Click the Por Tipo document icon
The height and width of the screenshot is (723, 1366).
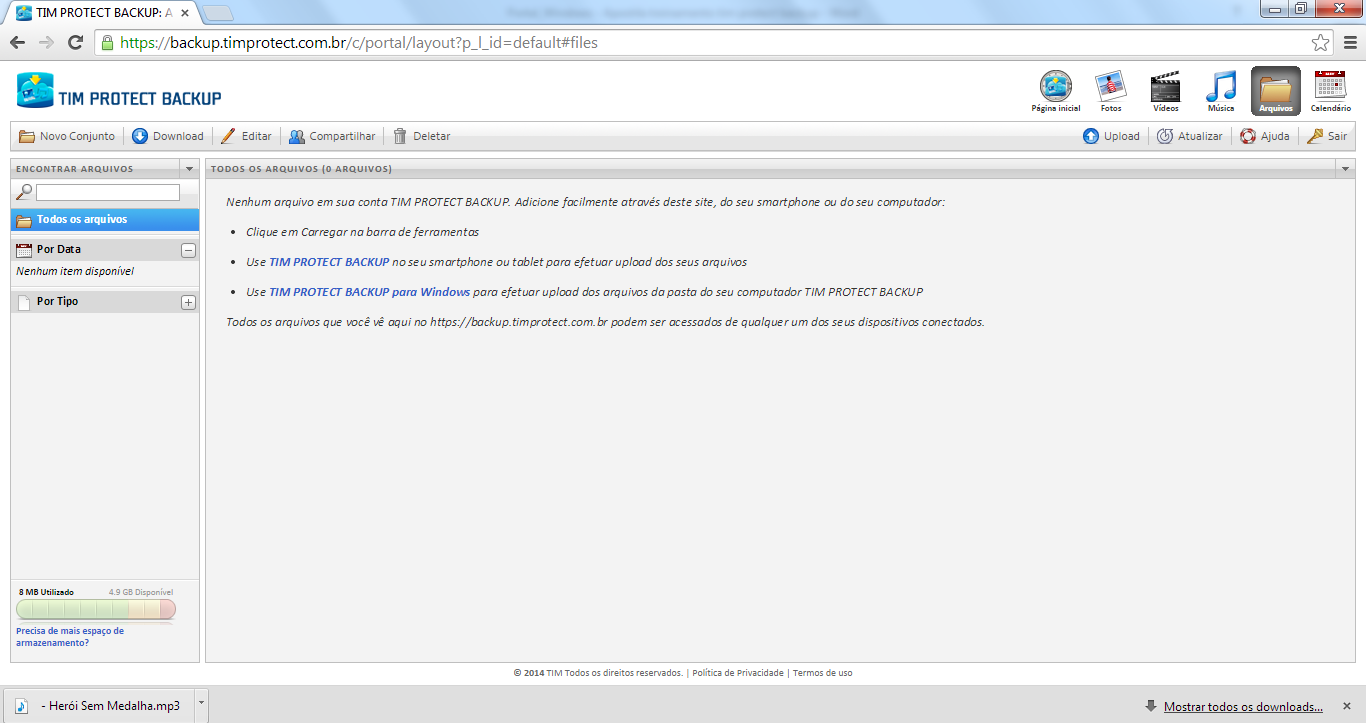click(x=24, y=302)
